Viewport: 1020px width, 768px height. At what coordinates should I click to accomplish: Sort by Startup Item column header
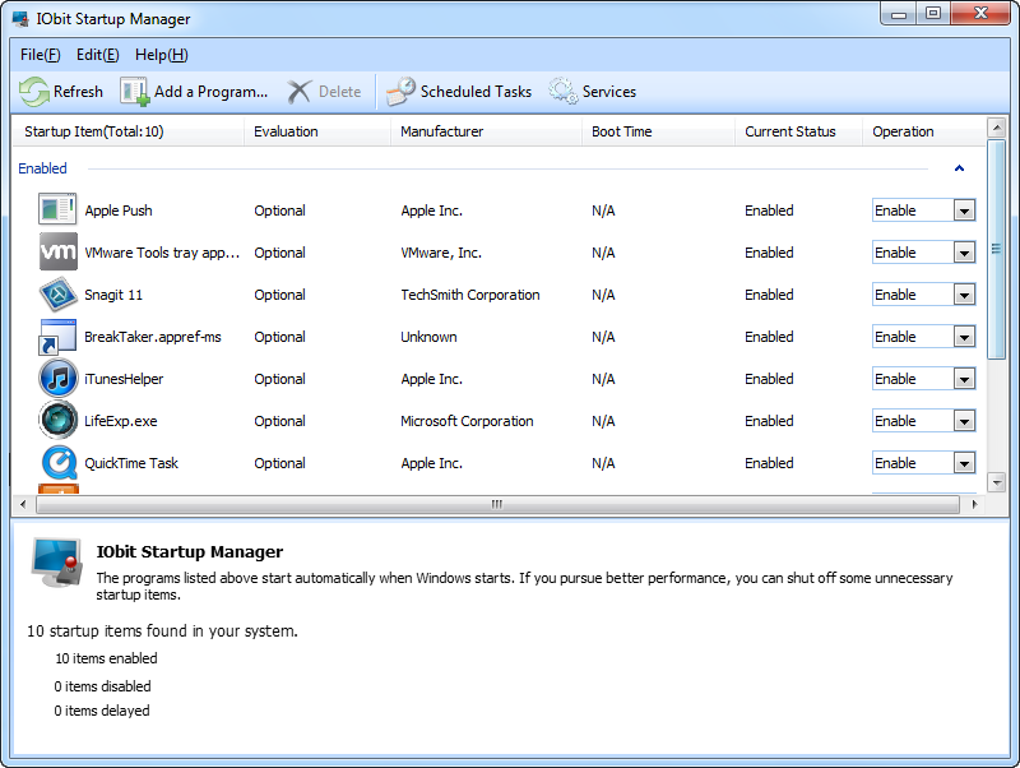coord(128,131)
